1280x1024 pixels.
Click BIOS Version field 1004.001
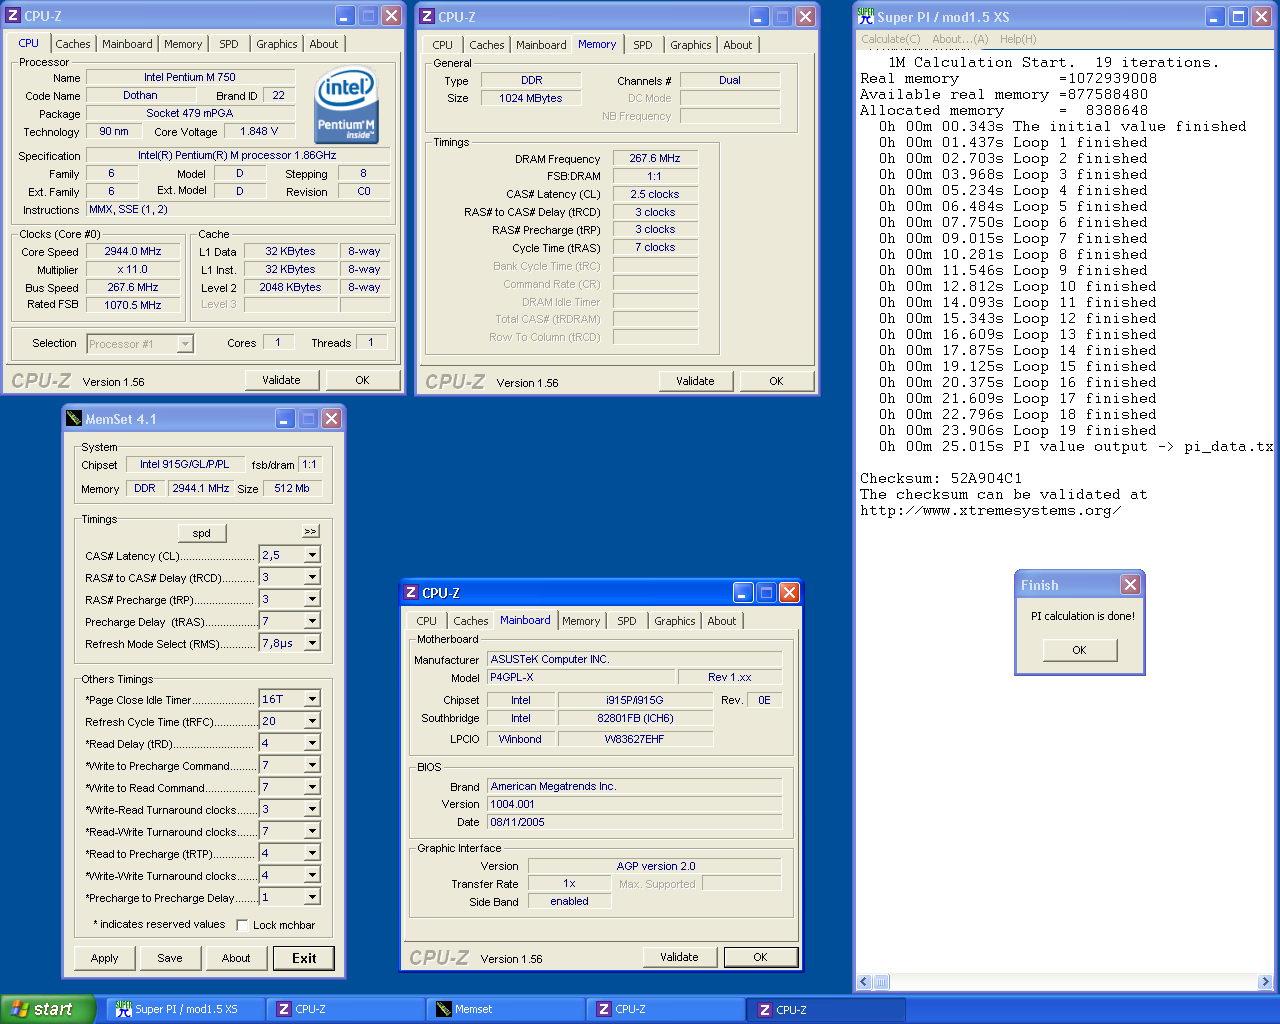pyautogui.click(x=634, y=804)
